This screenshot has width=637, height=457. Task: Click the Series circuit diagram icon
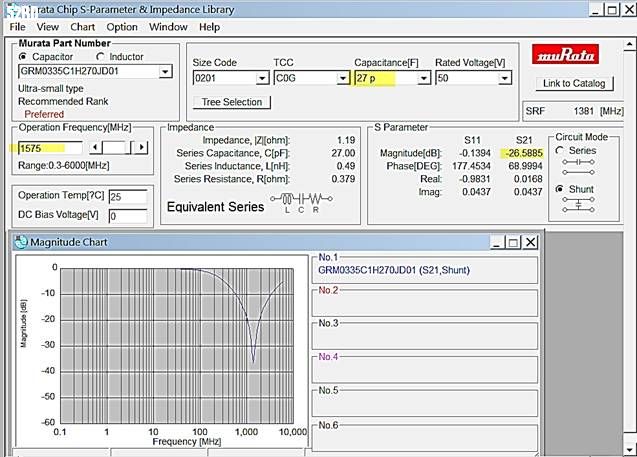coord(578,167)
